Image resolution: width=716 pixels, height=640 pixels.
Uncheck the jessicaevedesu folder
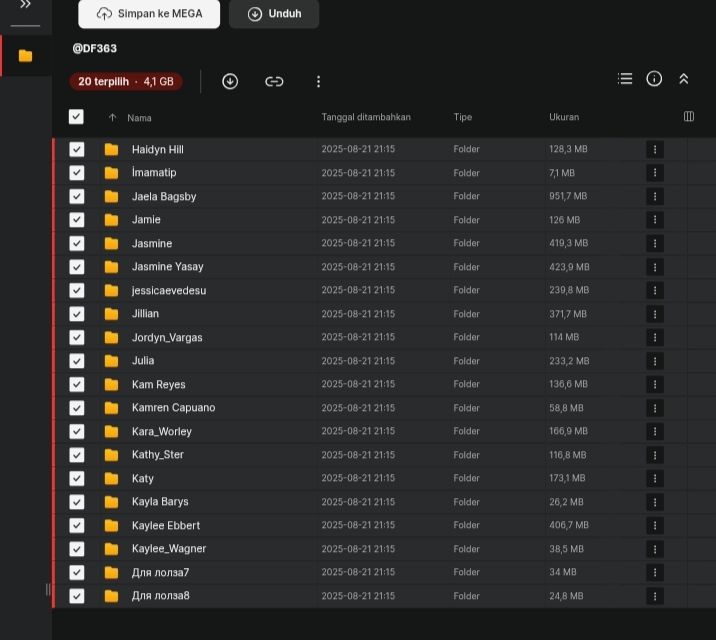(77, 290)
